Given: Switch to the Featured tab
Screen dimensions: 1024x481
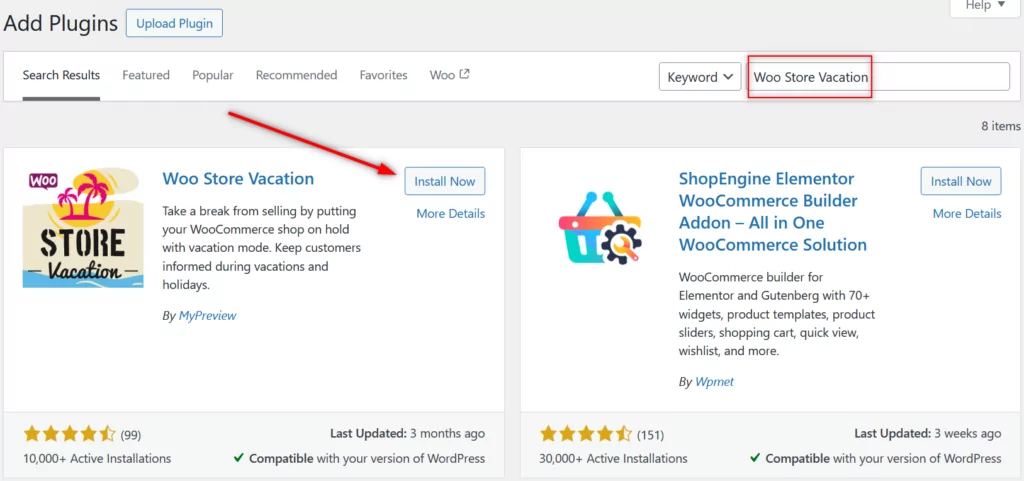Looking at the screenshot, I should (x=146, y=75).
